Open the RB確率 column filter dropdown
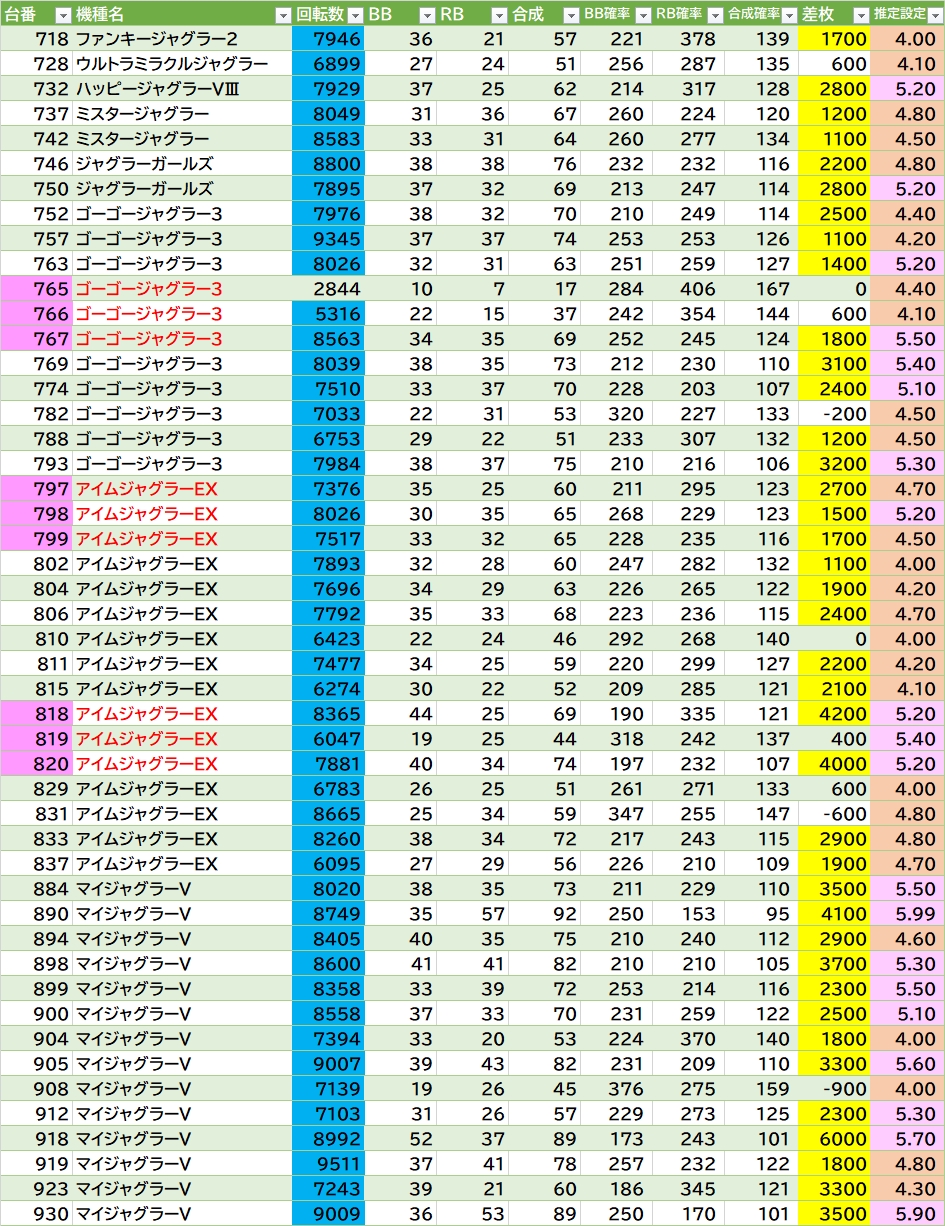945x1226 pixels. coord(715,15)
